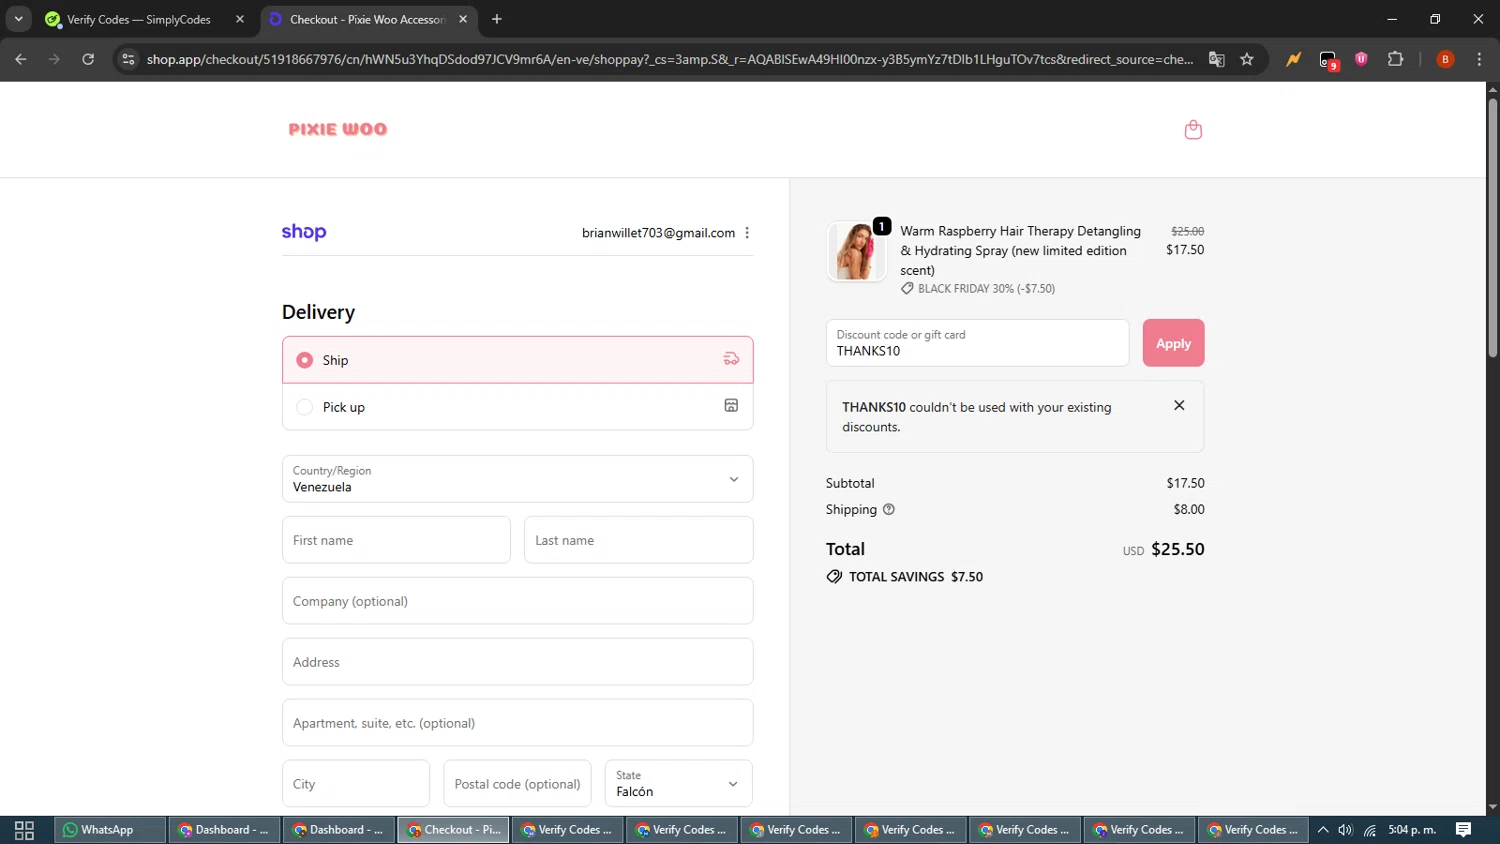This screenshot has width=1500, height=844.
Task: Click the yellow lightning extension icon
Action: 1293,59
